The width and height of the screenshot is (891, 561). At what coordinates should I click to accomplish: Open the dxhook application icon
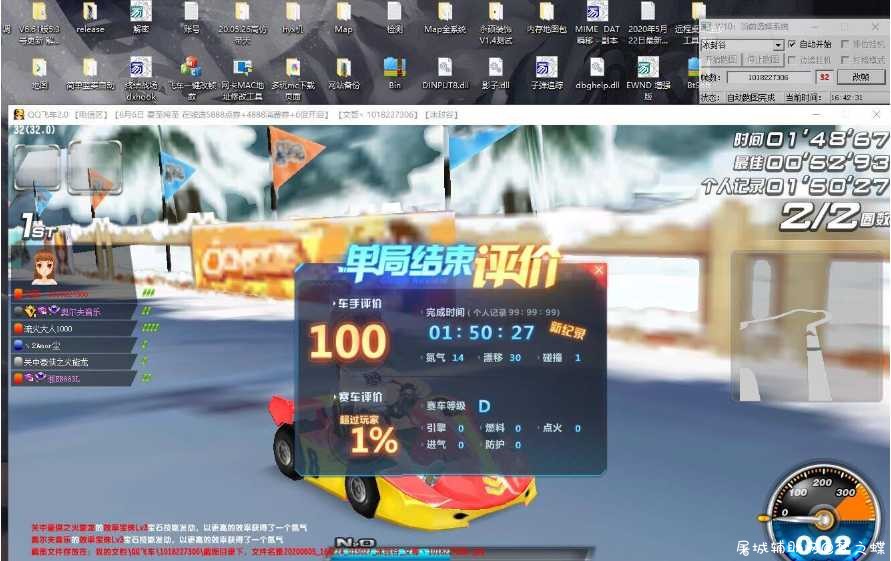coord(140,78)
